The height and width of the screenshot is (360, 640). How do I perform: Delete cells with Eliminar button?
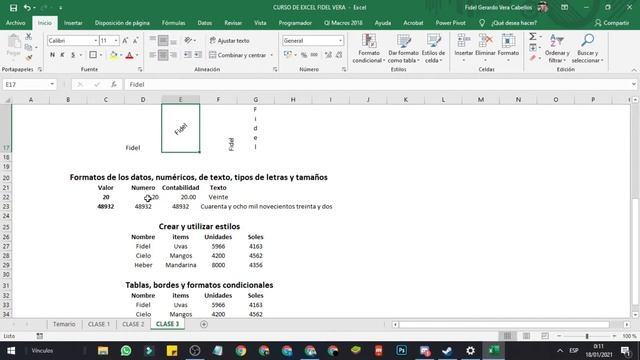click(x=485, y=48)
